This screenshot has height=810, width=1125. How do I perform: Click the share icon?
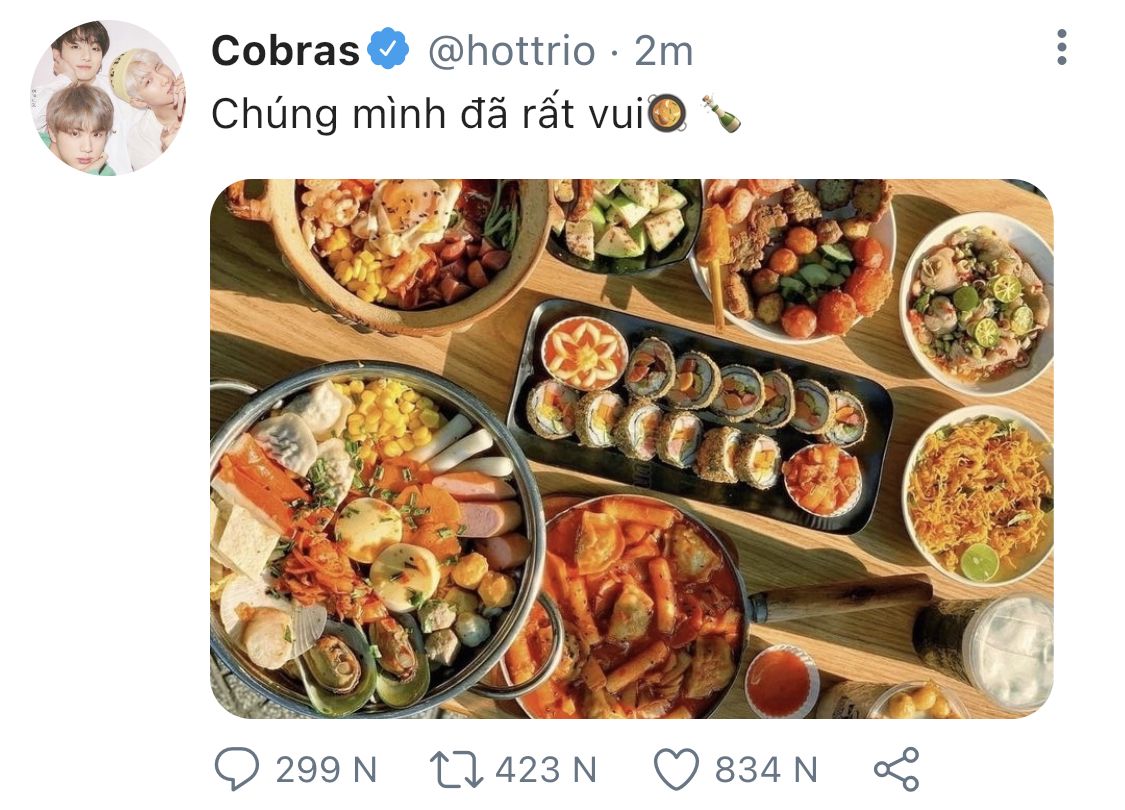point(897,770)
